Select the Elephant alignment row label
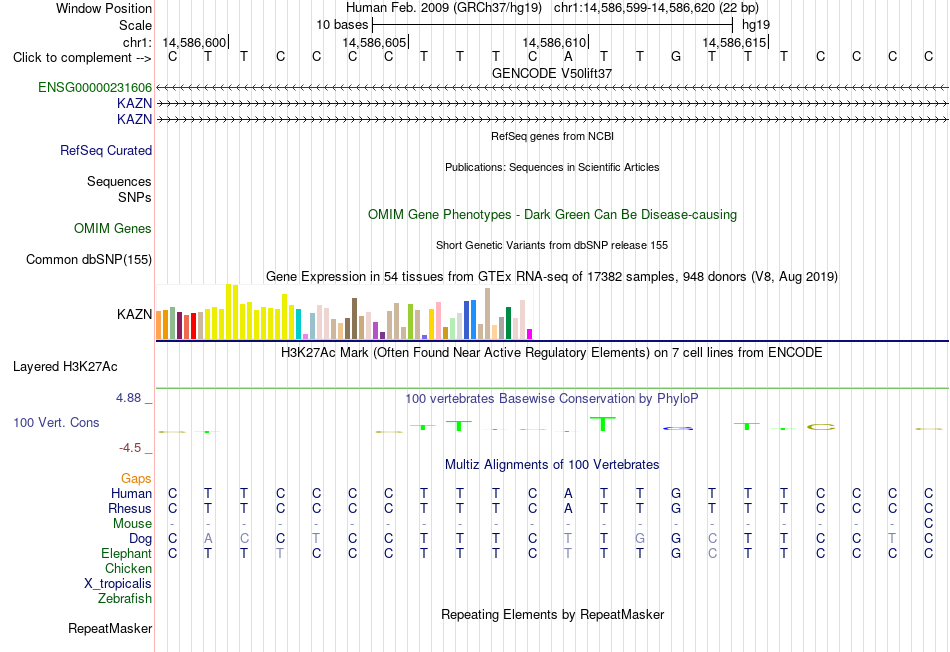Screen dimensions: 950x652 click(126, 553)
